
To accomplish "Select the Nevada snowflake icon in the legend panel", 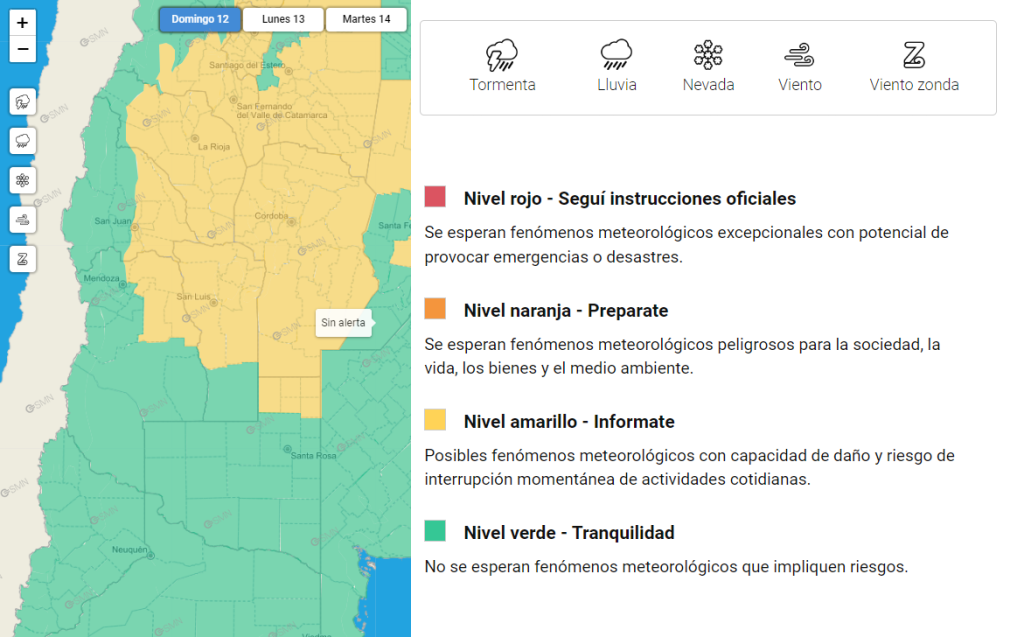I will (x=708, y=55).
